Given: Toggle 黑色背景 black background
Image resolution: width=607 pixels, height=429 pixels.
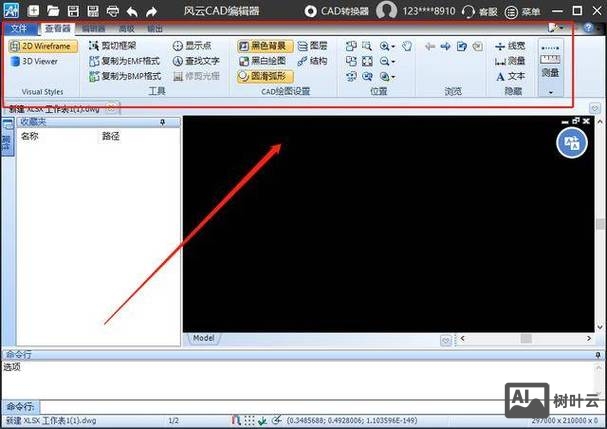Looking at the screenshot, I should pos(265,46).
